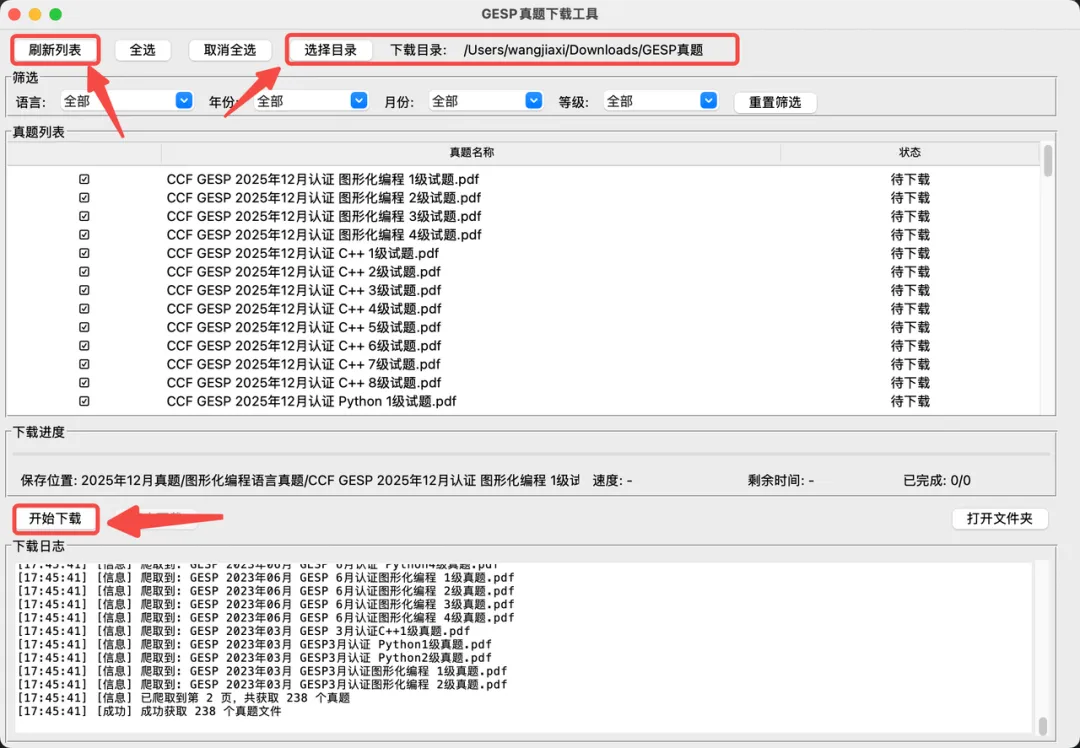
Task: Click the yellow macOS minimize window button
Action: [35, 14]
